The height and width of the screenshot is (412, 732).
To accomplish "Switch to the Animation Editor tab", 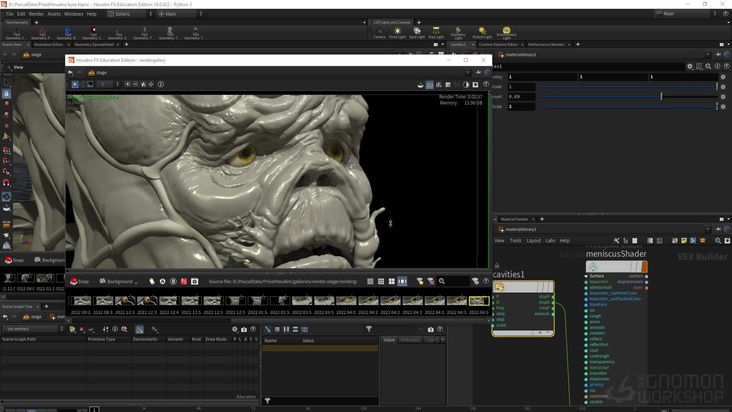I will tap(48, 44).
